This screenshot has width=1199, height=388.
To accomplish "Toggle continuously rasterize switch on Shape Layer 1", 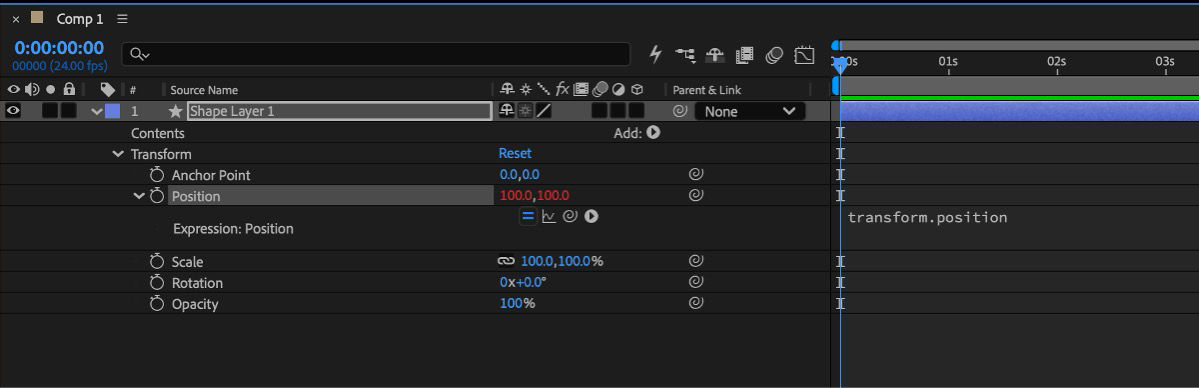I will tap(525, 111).
